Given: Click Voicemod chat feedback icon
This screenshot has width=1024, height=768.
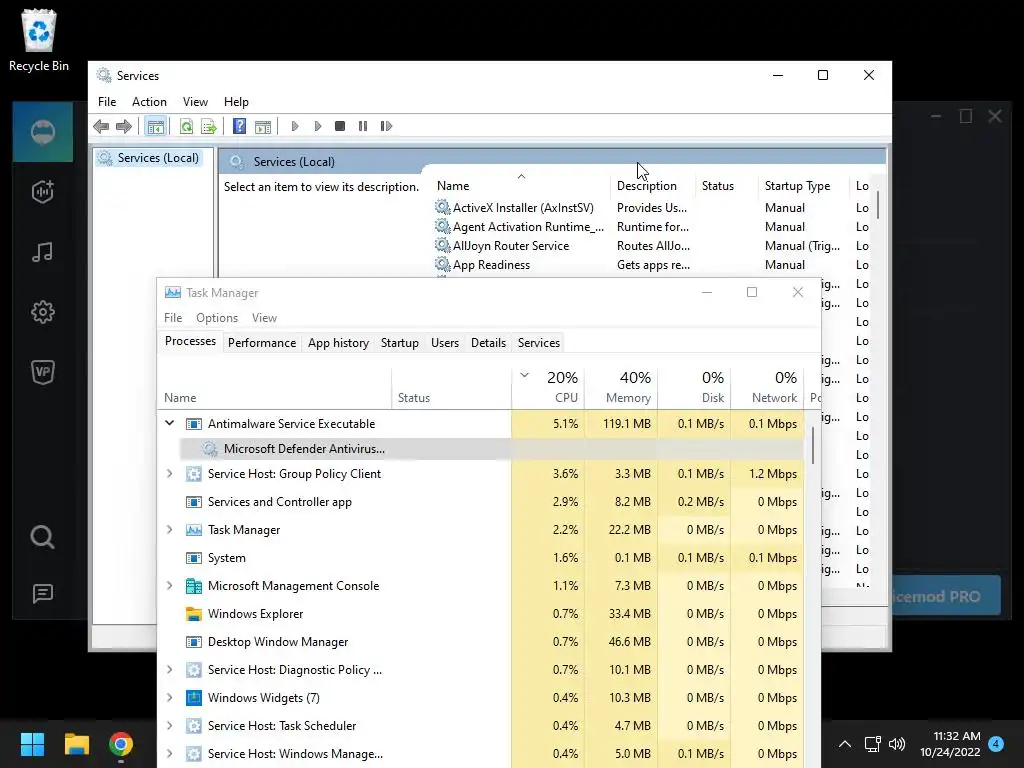Looking at the screenshot, I should tap(42, 593).
